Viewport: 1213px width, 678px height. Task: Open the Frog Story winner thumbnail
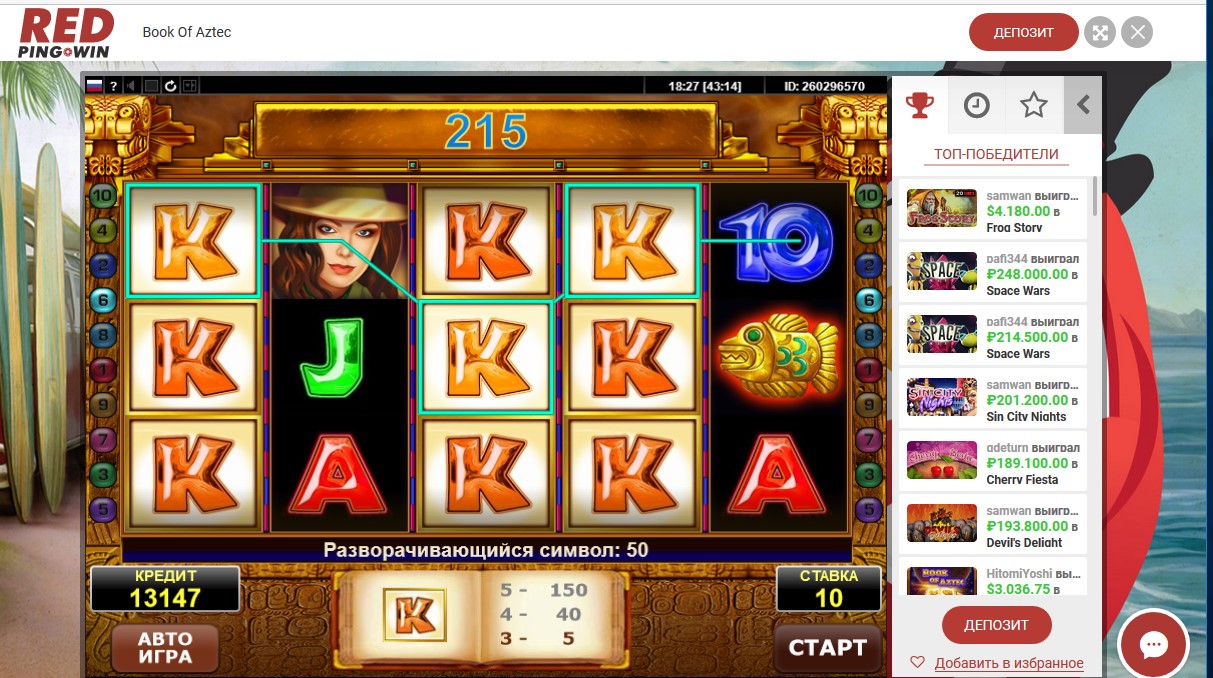[942, 208]
